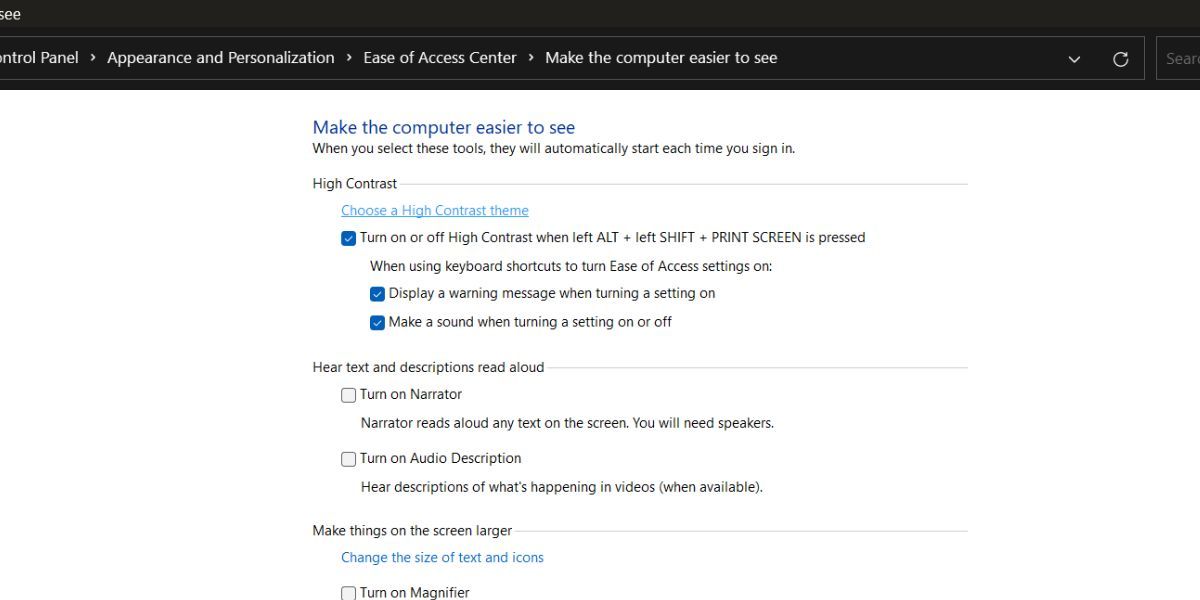1200x600 pixels.
Task: Uncheck the High Contrast keyboard shortcut checkbox
Action: click(348, 238)
